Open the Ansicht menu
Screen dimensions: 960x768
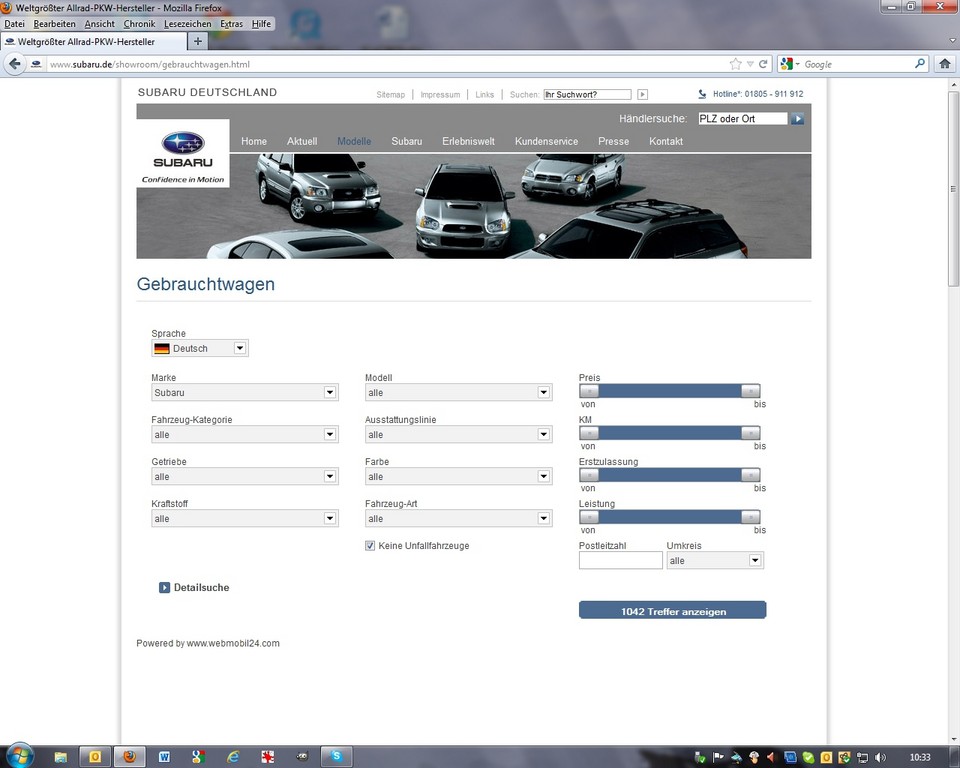(100, 24)
